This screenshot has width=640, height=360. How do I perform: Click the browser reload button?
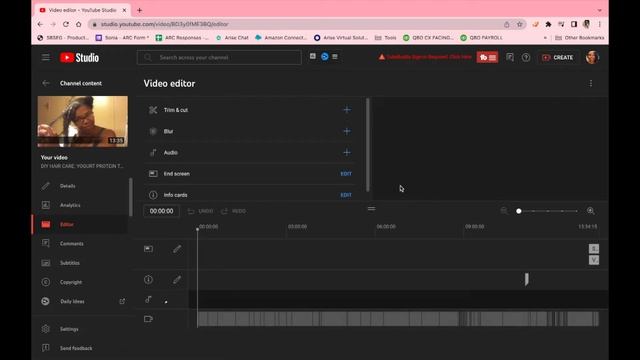click(66, 24)
